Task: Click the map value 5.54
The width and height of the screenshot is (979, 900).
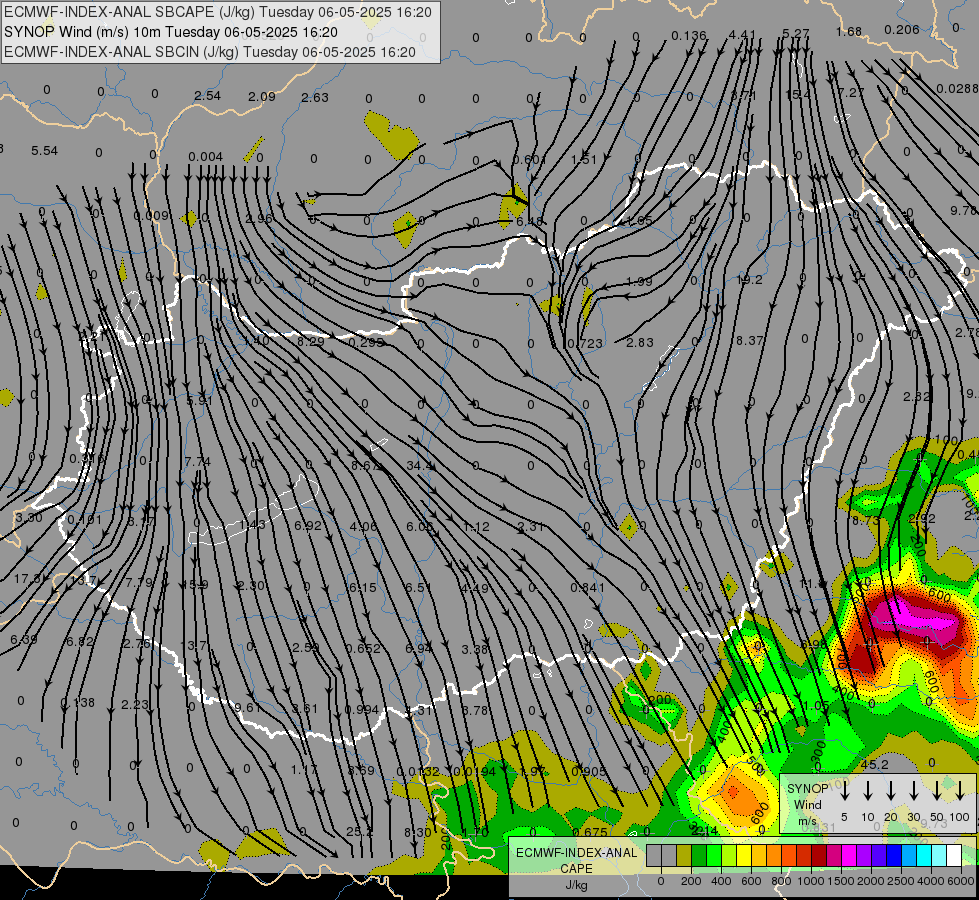Action: click(x=44, y=151)
